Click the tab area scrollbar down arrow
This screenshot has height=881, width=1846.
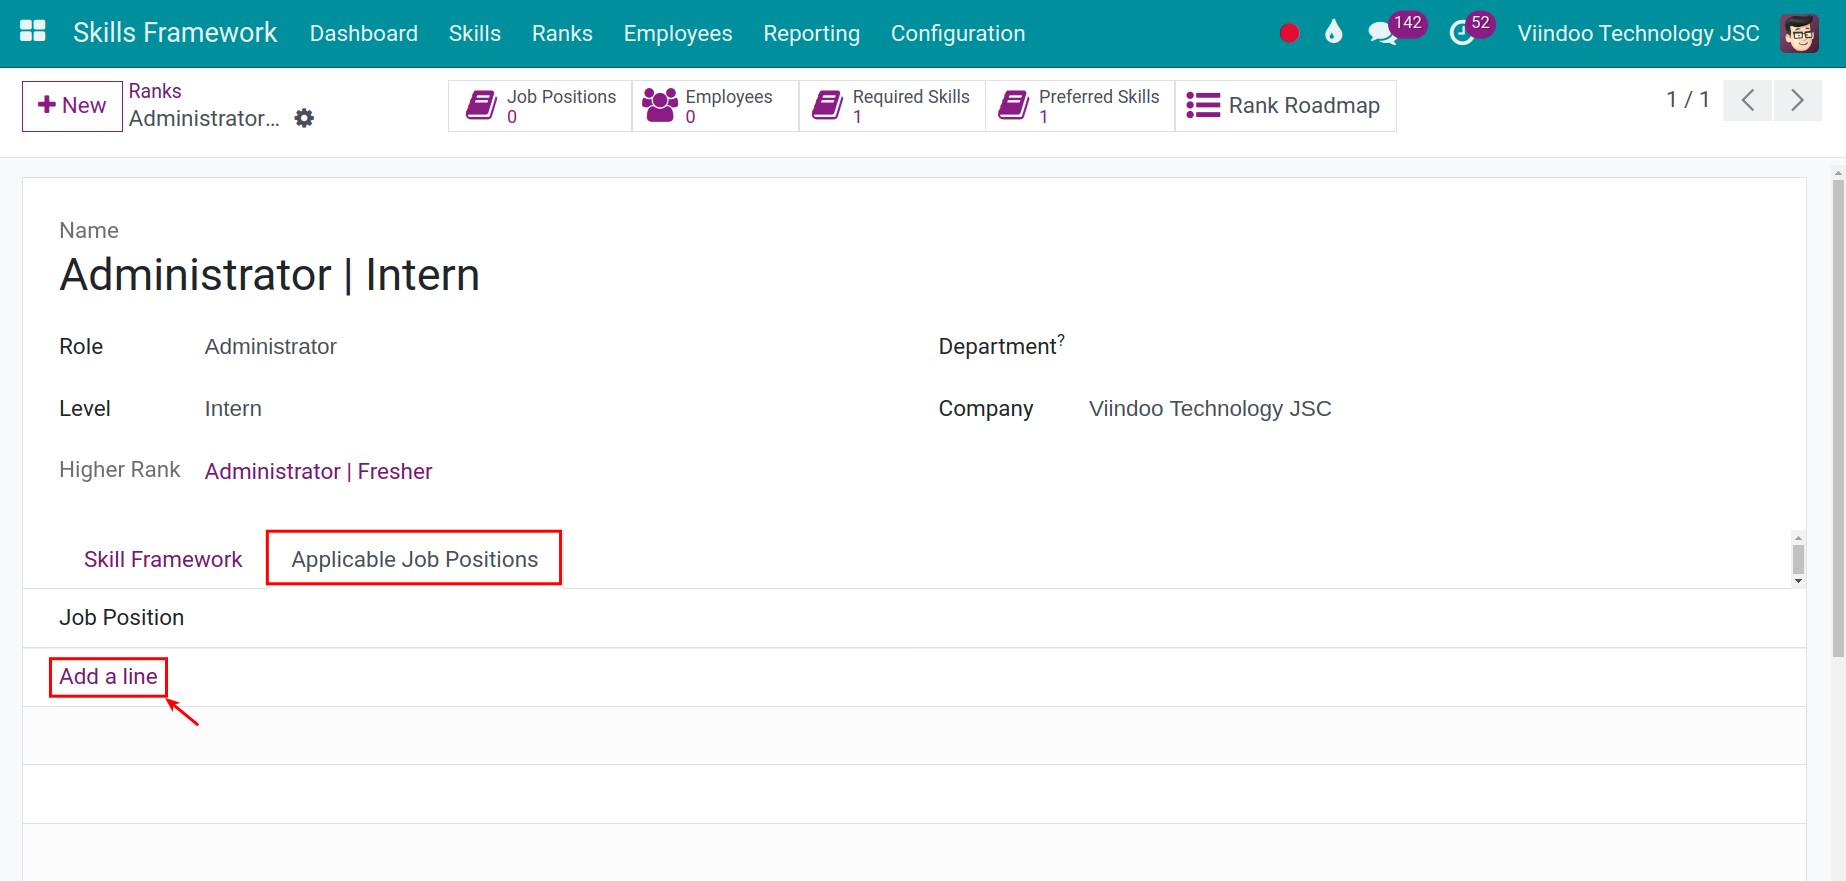click(1798, 581)
